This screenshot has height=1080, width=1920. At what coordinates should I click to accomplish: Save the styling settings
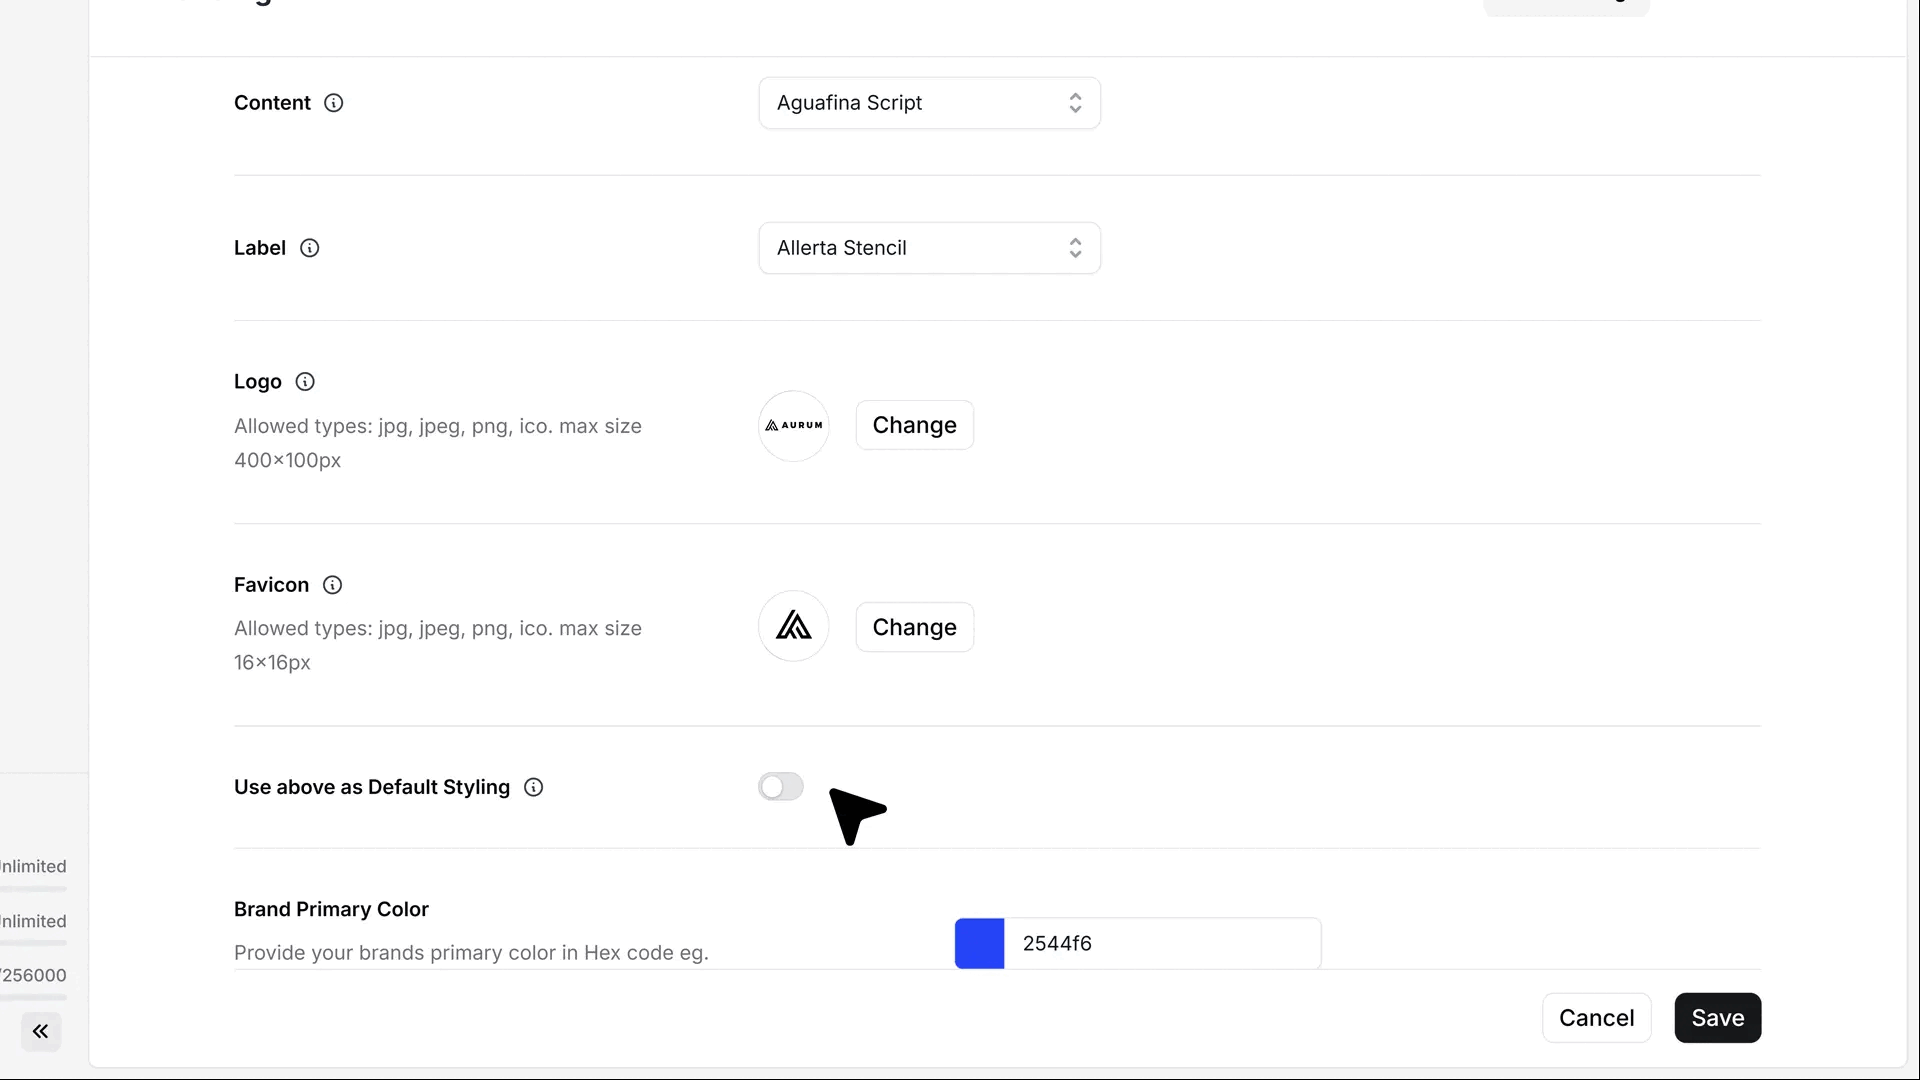[1718, 1018]
